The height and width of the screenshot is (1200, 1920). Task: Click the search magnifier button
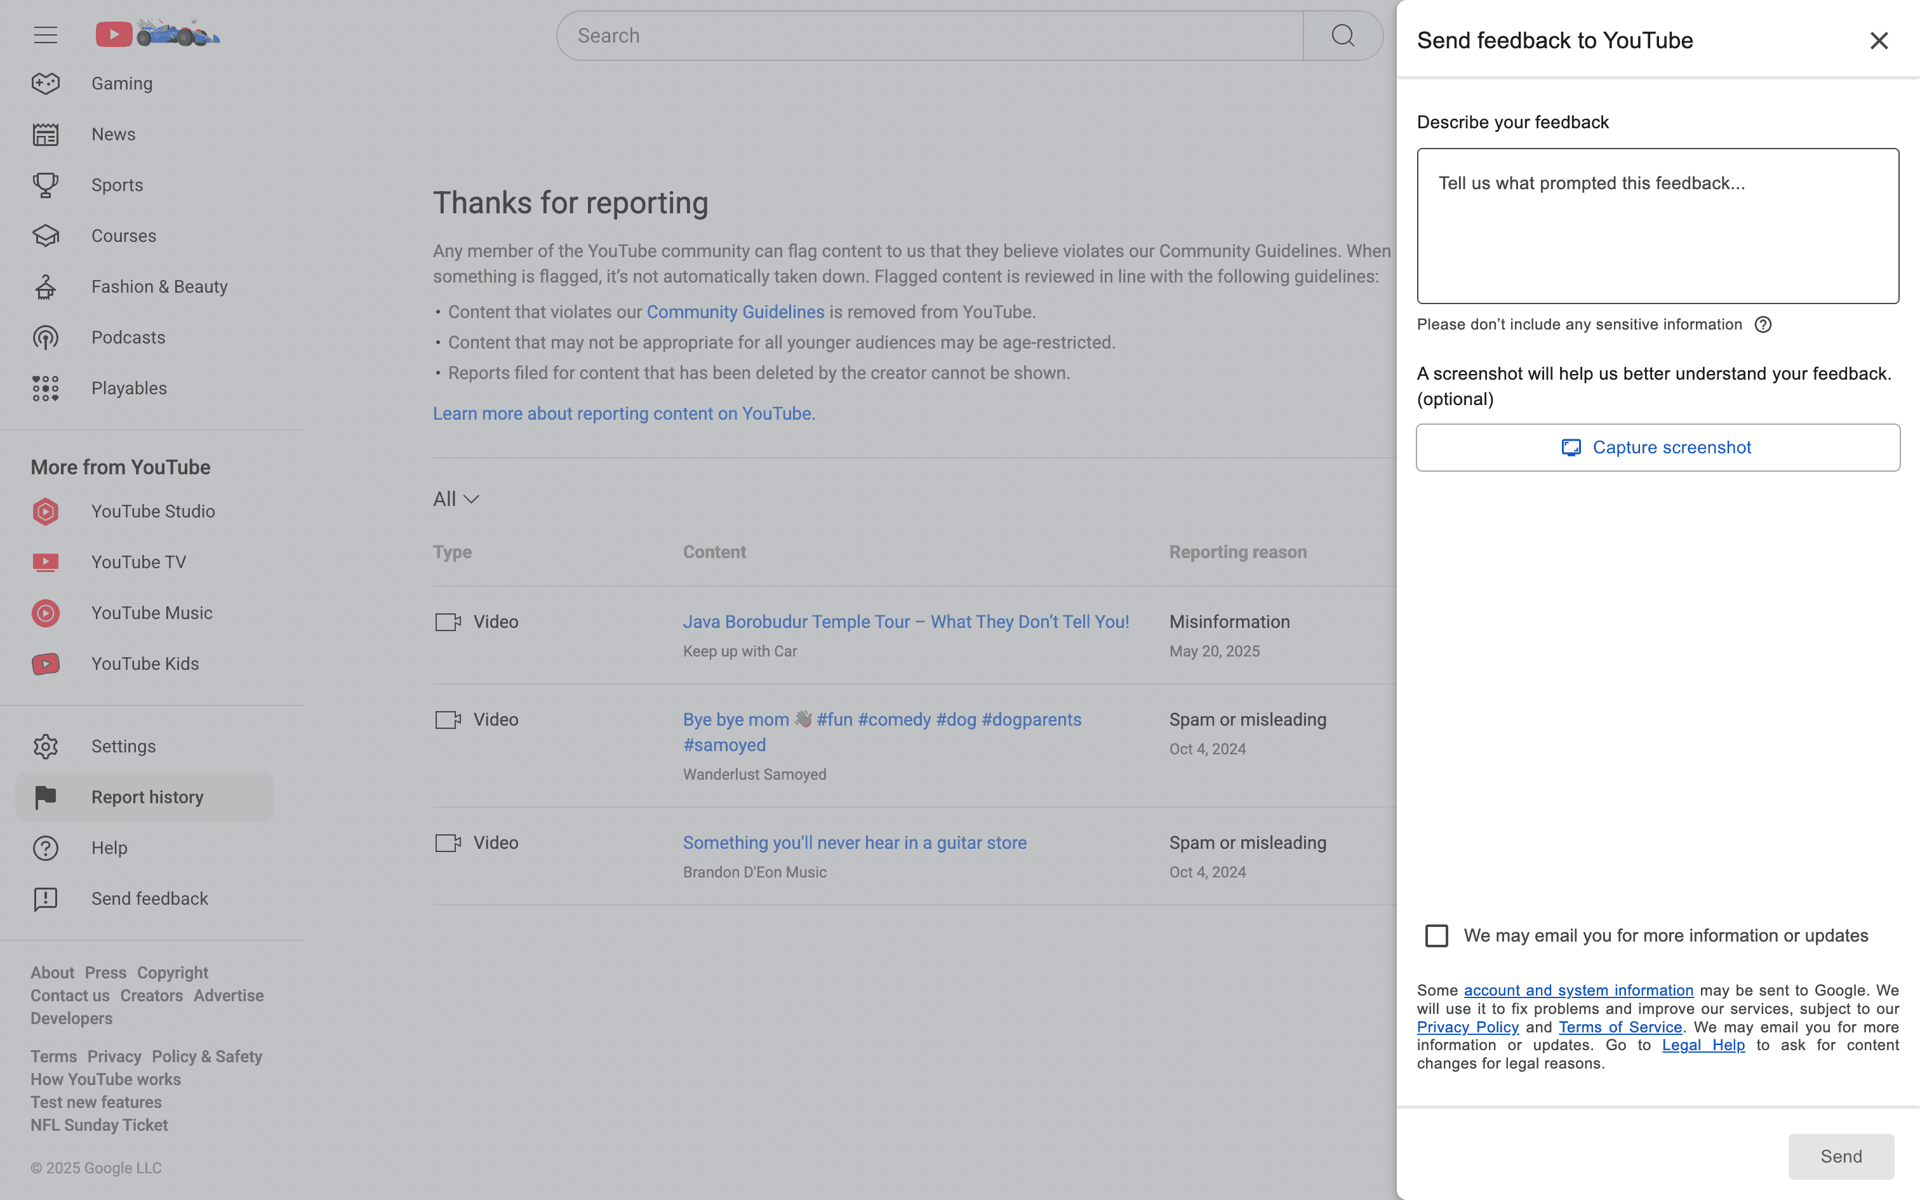(1343, 36)
